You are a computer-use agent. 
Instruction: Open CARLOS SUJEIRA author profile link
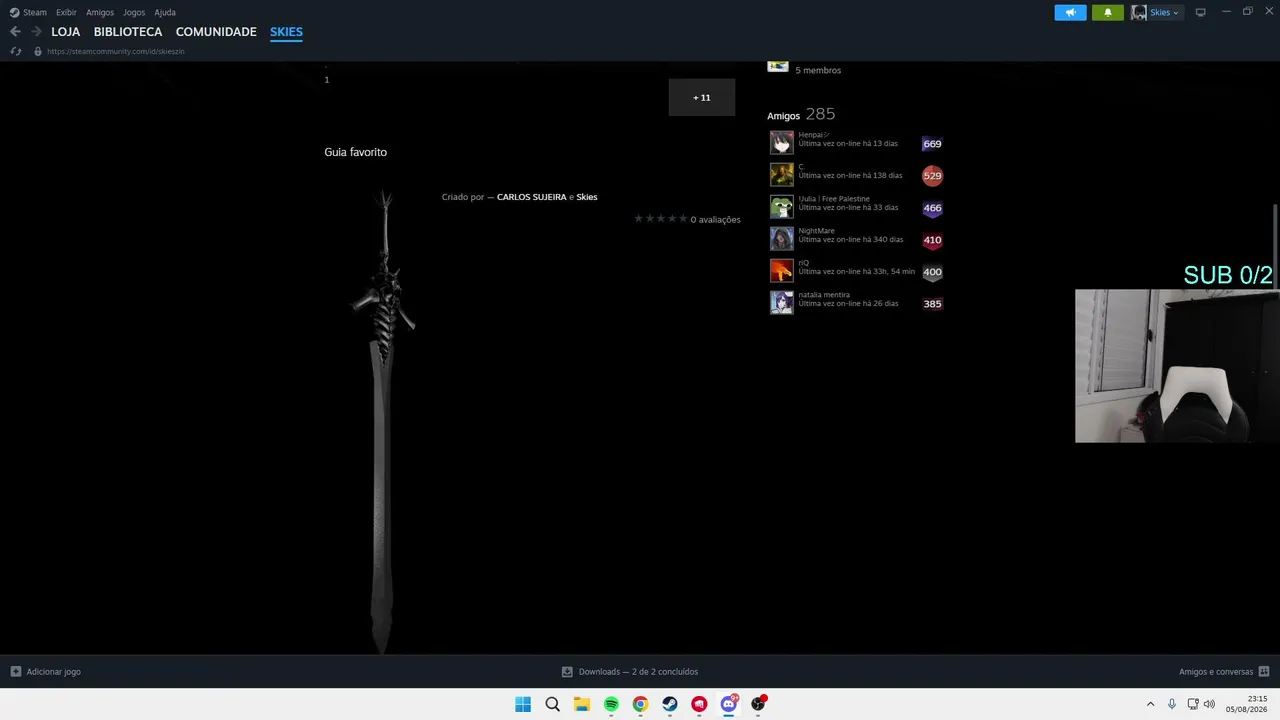point(531,197)
